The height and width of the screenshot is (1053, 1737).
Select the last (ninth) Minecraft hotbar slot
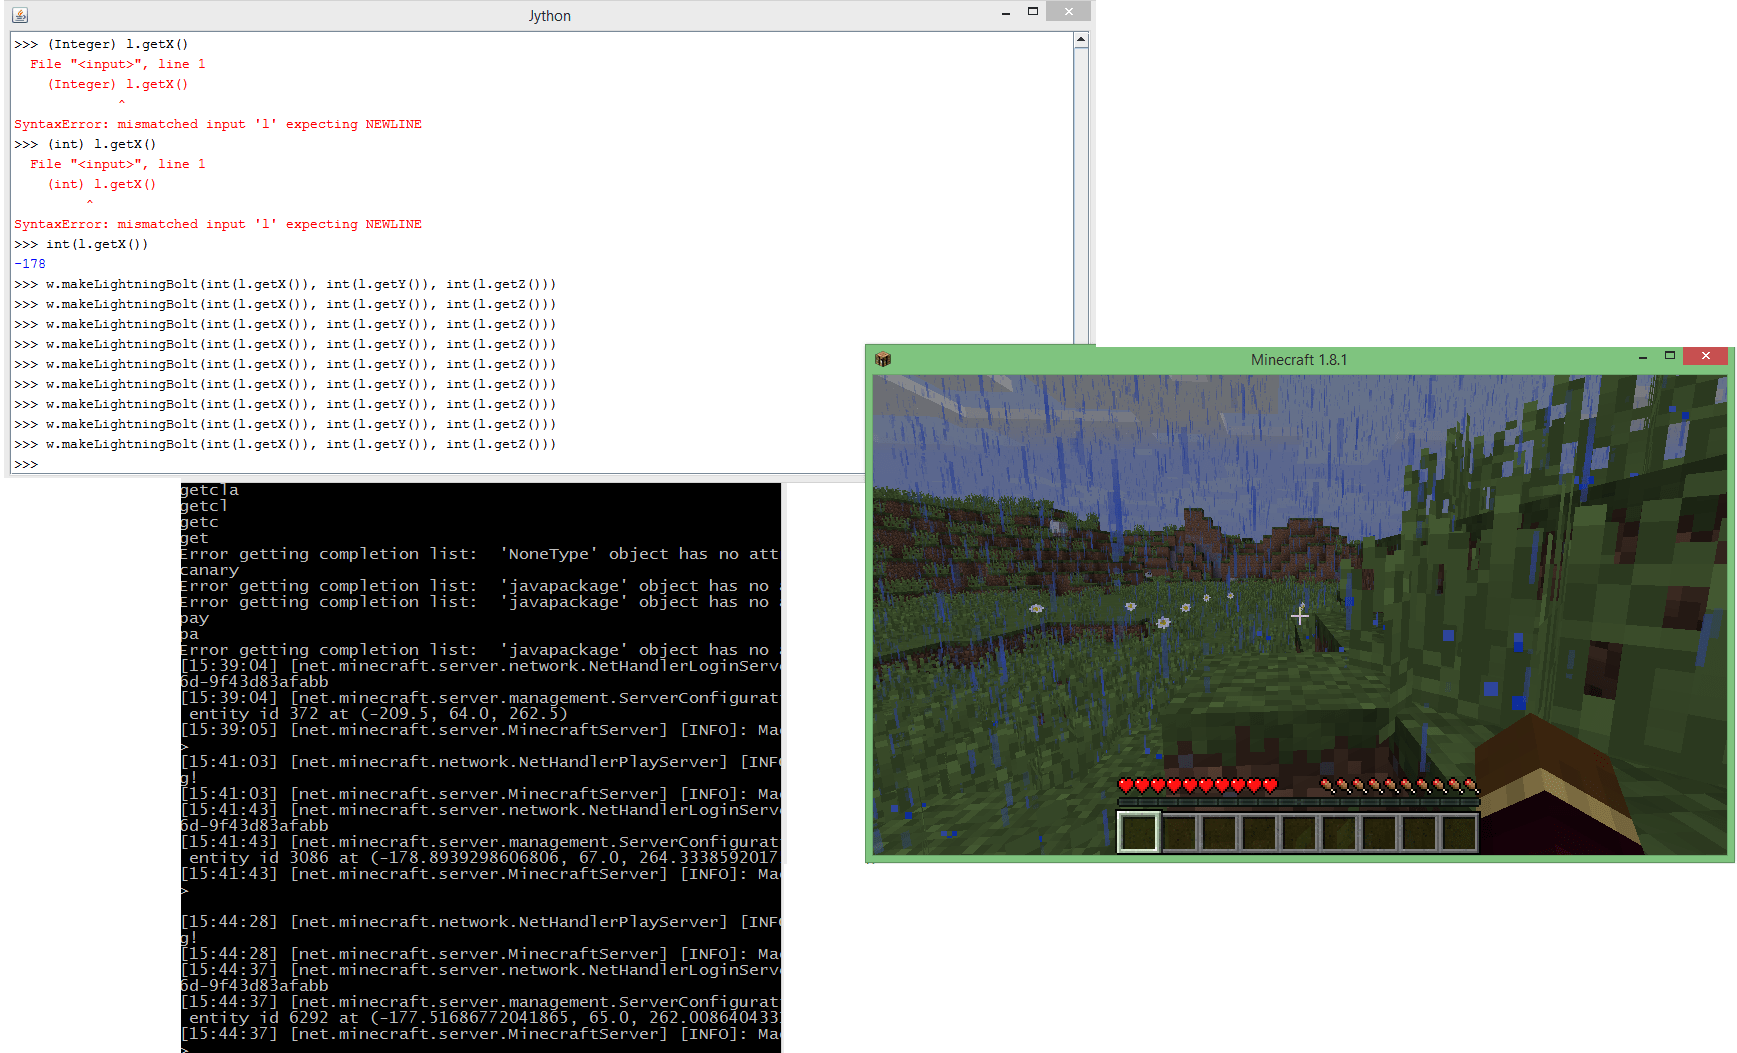coord(1459,832)
